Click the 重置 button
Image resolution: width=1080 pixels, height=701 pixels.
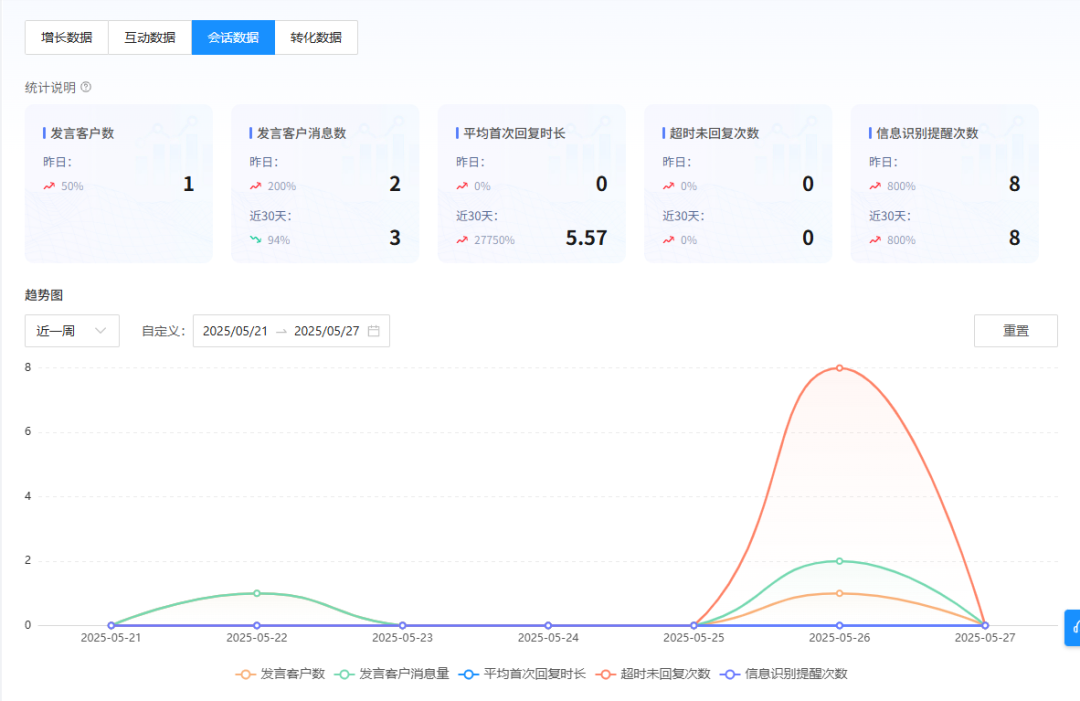coord(1015,331)
